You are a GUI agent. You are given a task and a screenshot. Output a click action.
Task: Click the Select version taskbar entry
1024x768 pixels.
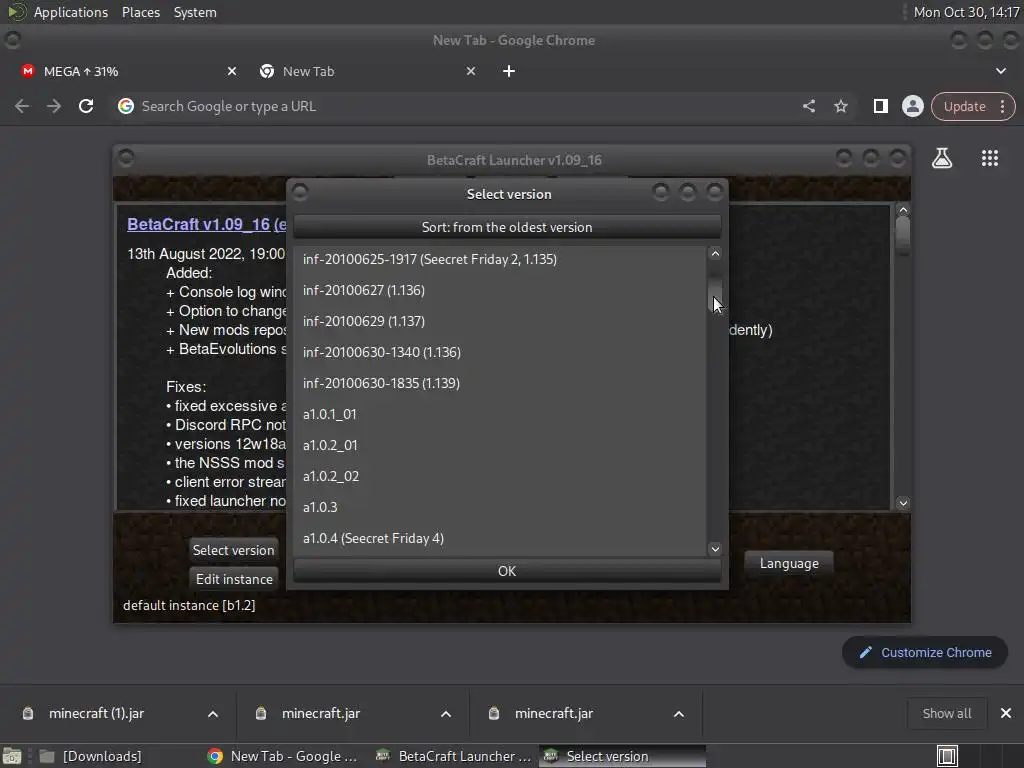(622, 756)
